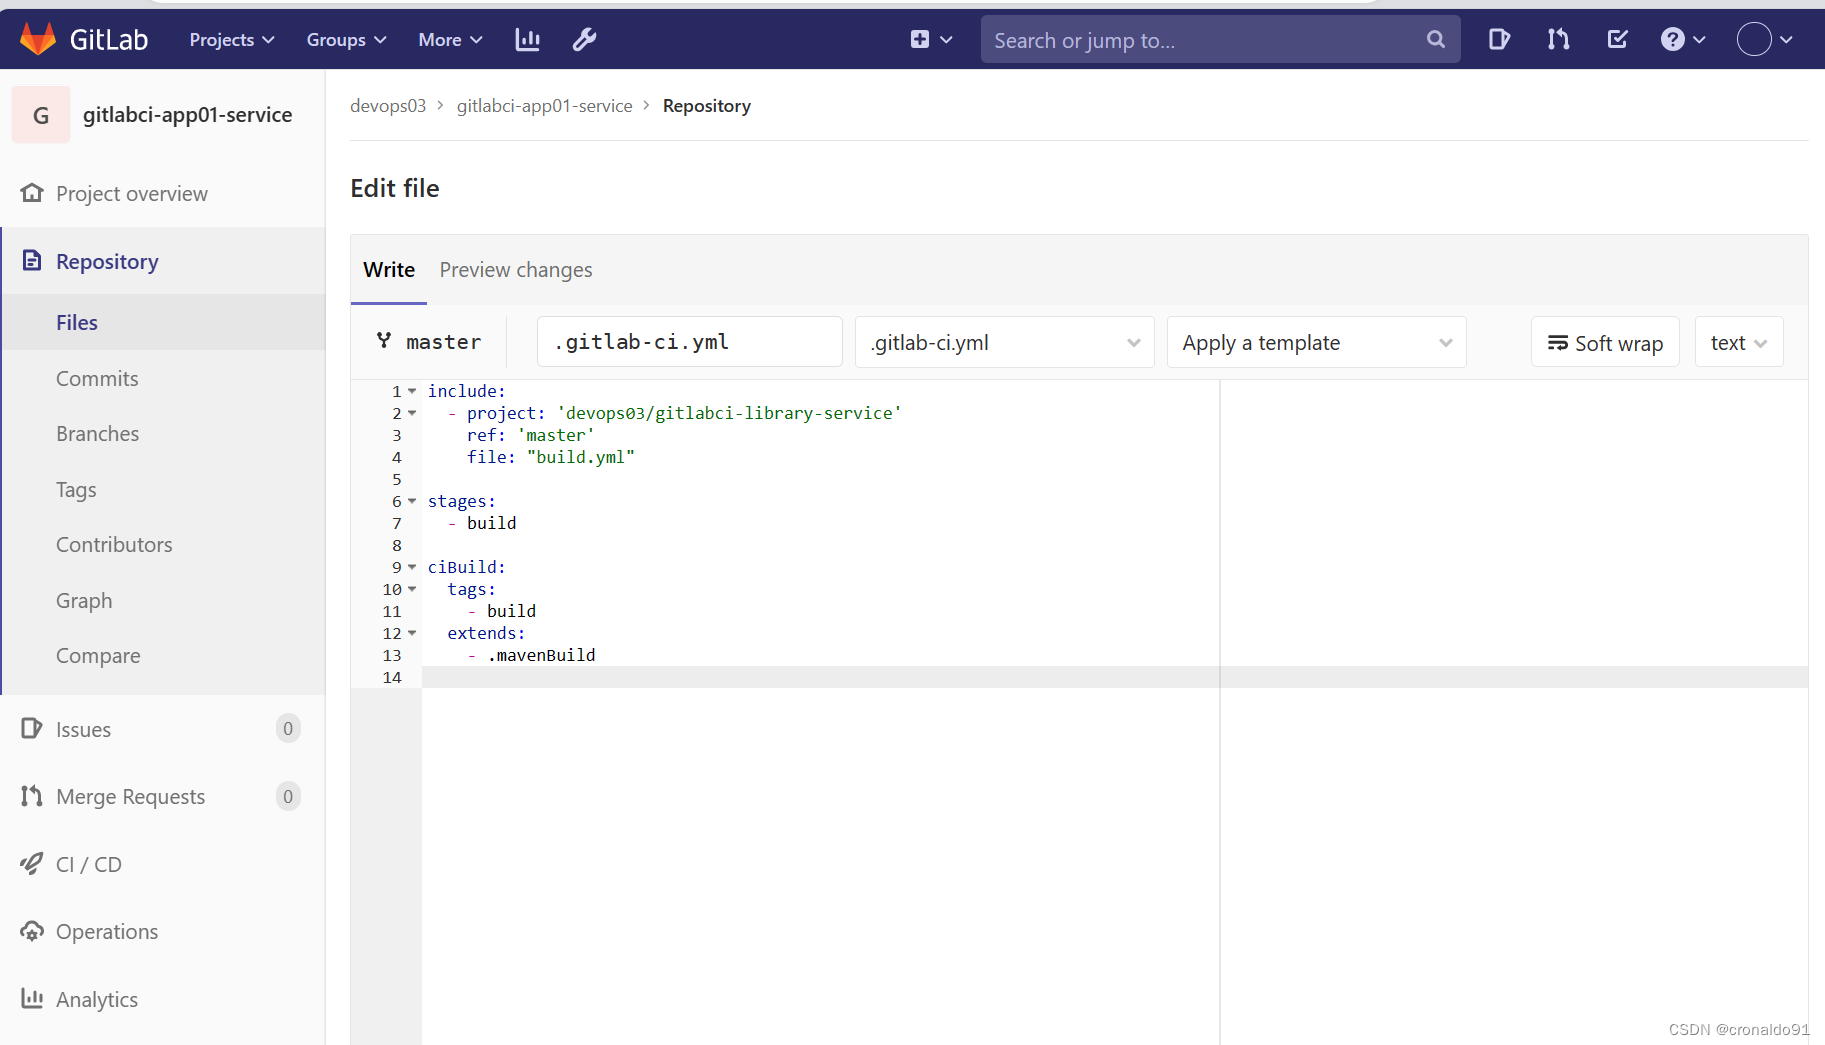1825x1045 pixels.
Task: Click the GitLab fox logo
Action: tap(38, 39)
